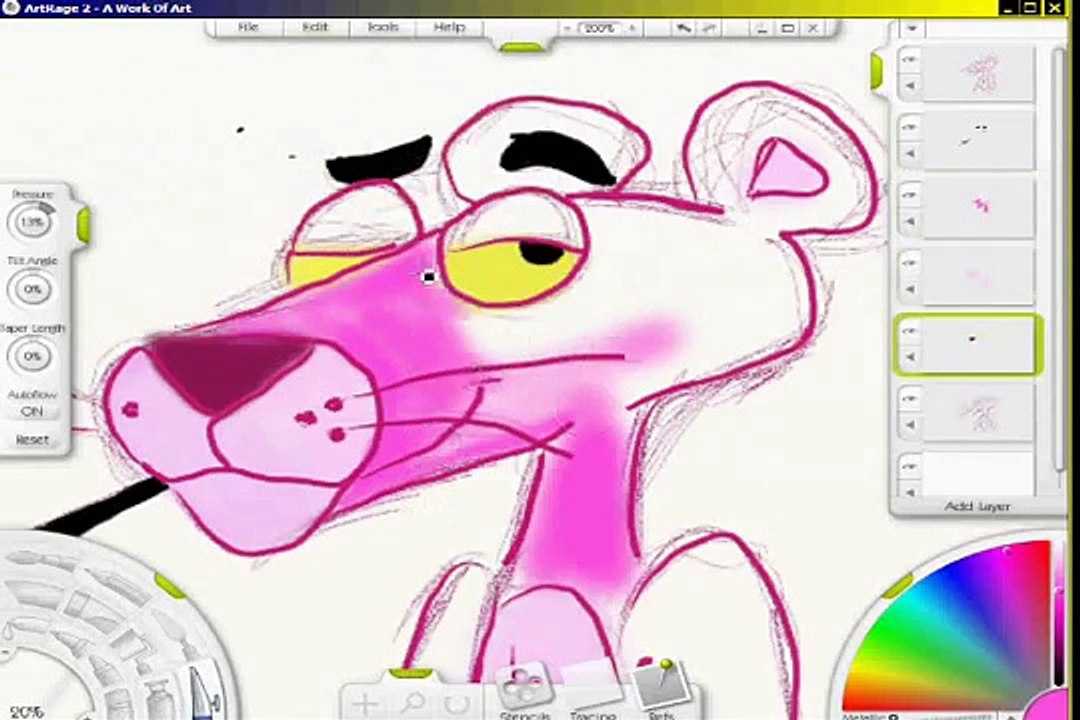Click the zoom out minus button
The image size is (1080, 720).
[x=567, y=28]
